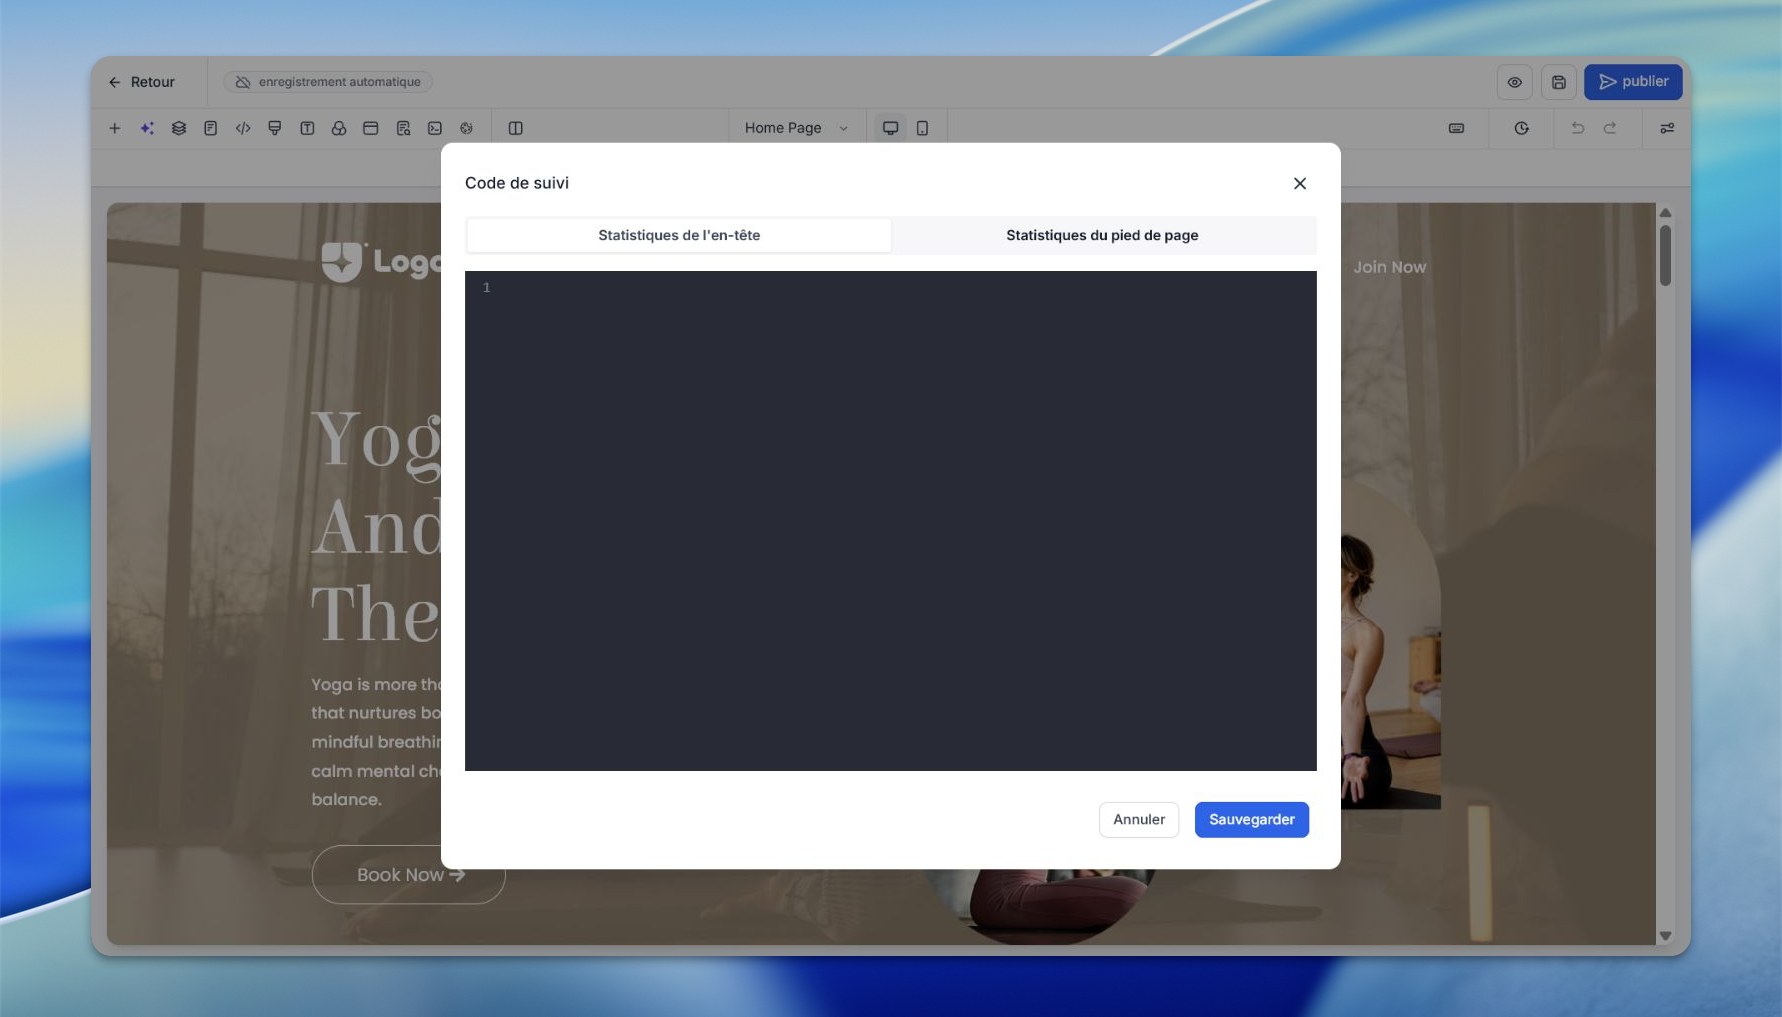Image resolution: width=1782 pixels, height=1017 pixels.
Task: Open the Home Page dropdown
Action: tap(796, 128)
